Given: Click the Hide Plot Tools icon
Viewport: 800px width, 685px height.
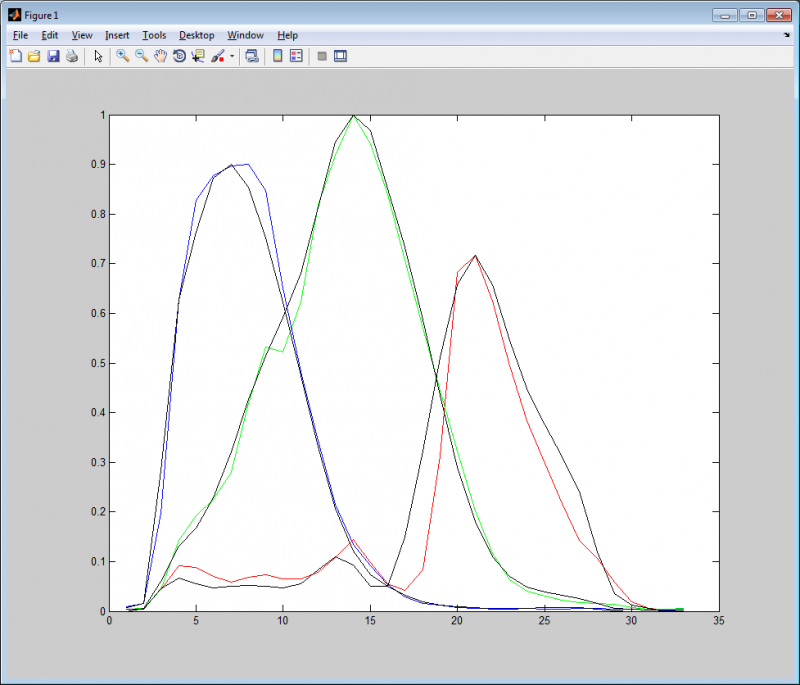Looking at the screenshot, I should [x=322, y=56].
